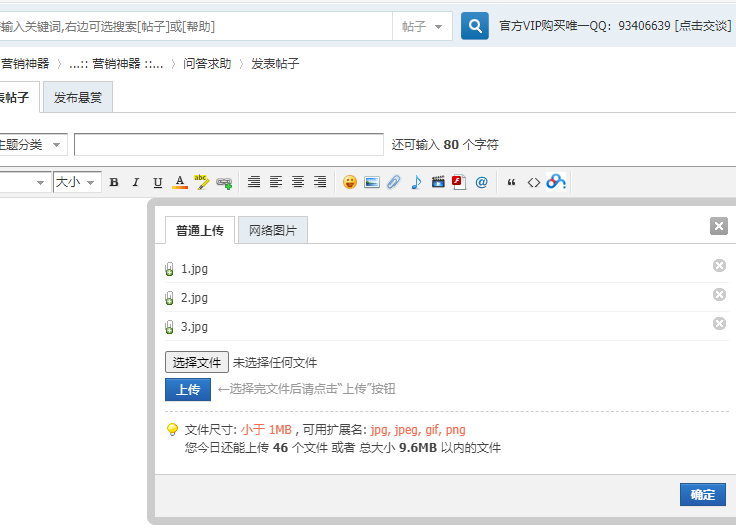Viewport: 736px width, 528px height.
Task: Open the smiley emoticon picker
Action: (x=350, y=182)
